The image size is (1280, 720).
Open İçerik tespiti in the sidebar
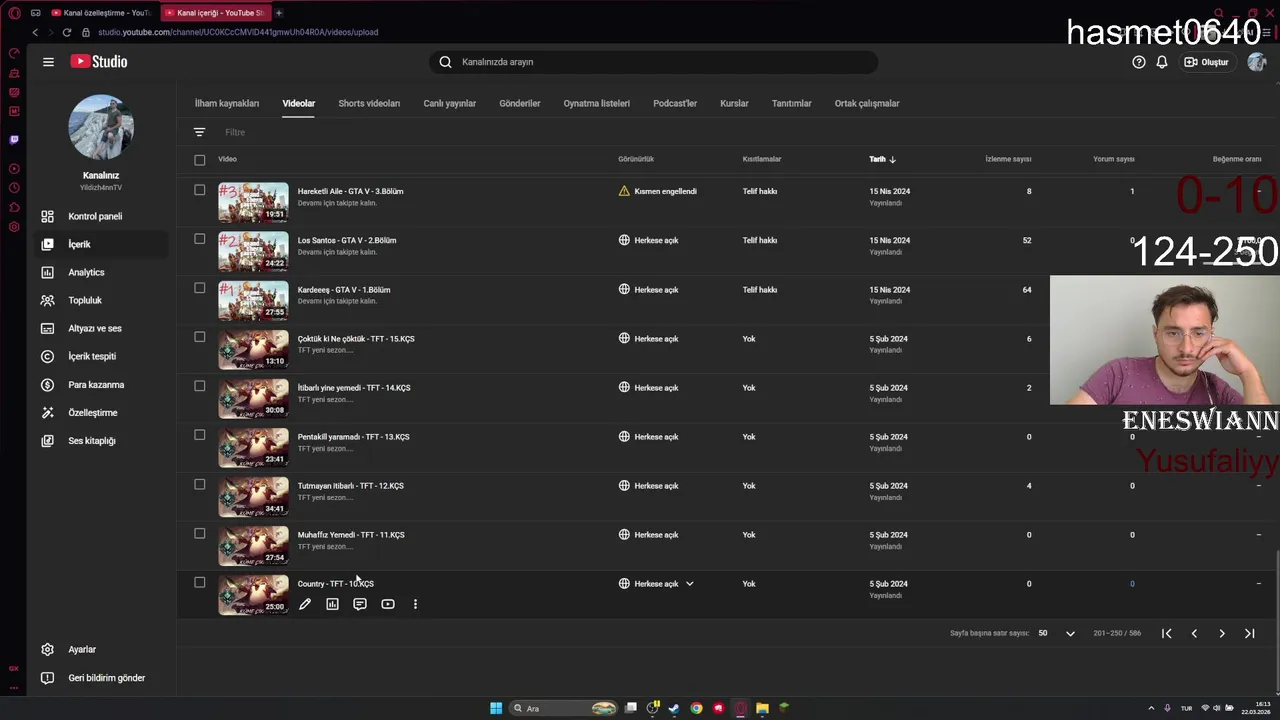click(x=98, y=356)
